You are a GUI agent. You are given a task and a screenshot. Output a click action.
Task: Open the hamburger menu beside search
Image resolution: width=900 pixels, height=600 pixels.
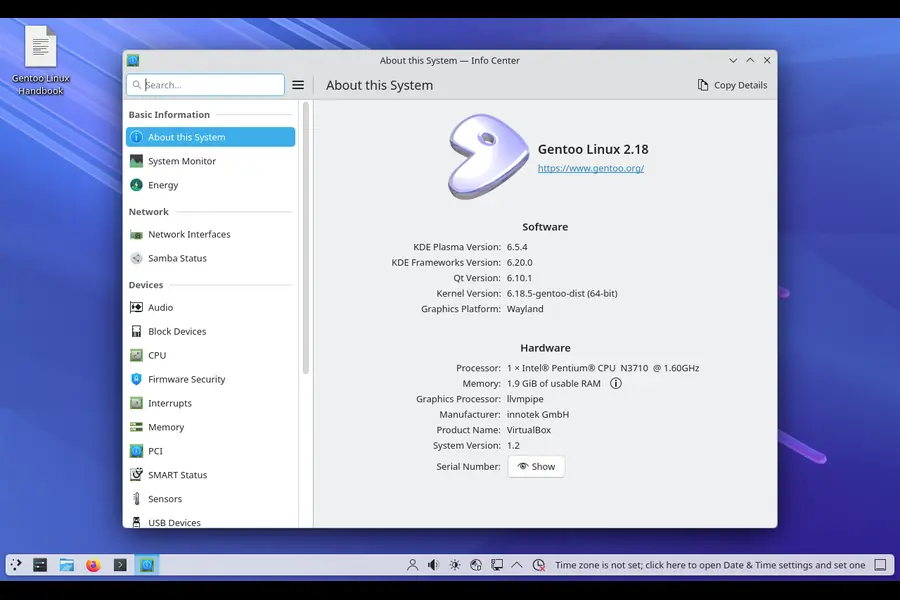coord(298,85)
